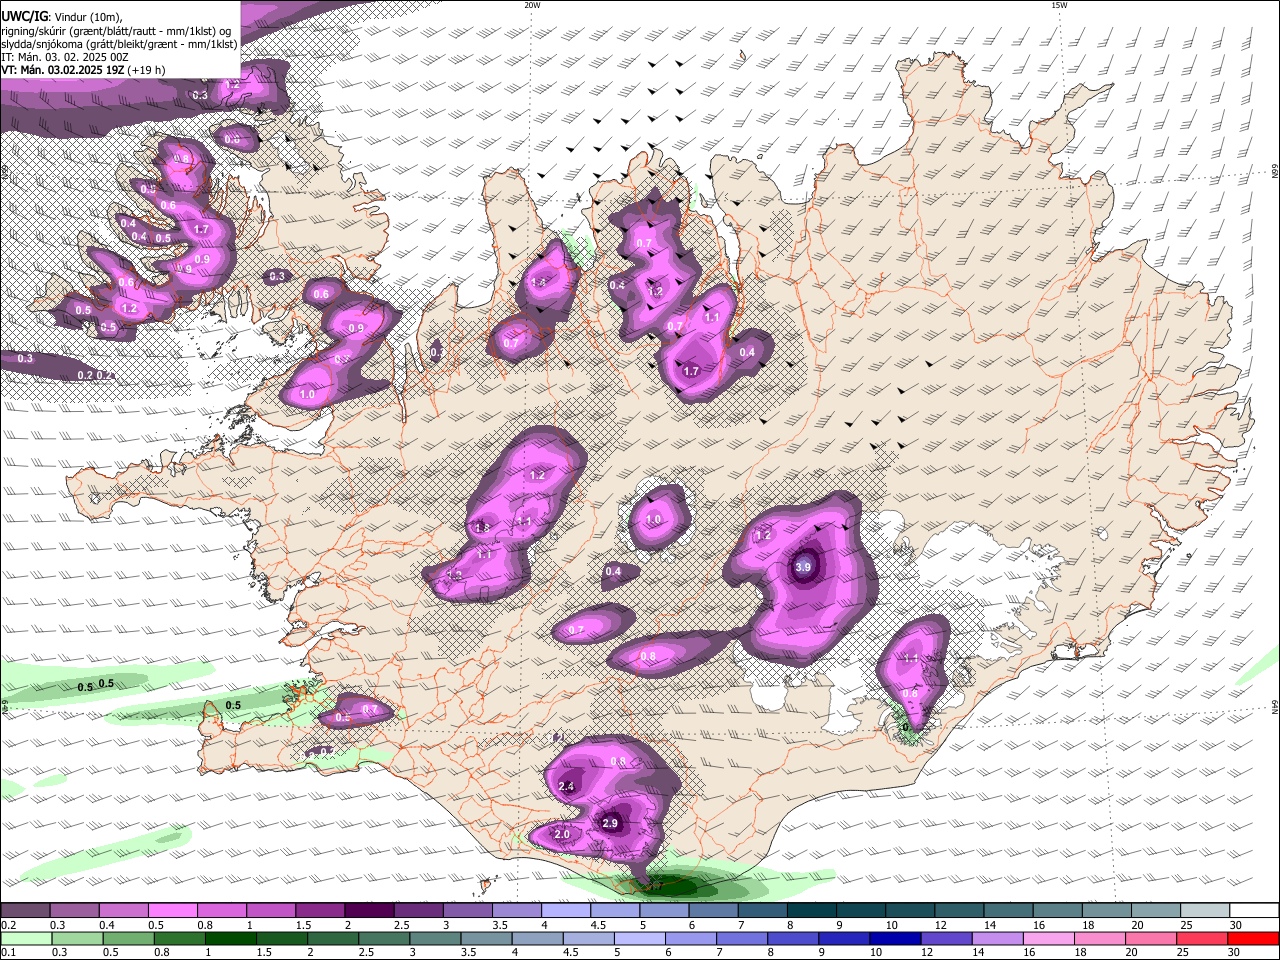
Task: Pick the lilac 14–16 rain legend swatch
Action: [998, 938]
